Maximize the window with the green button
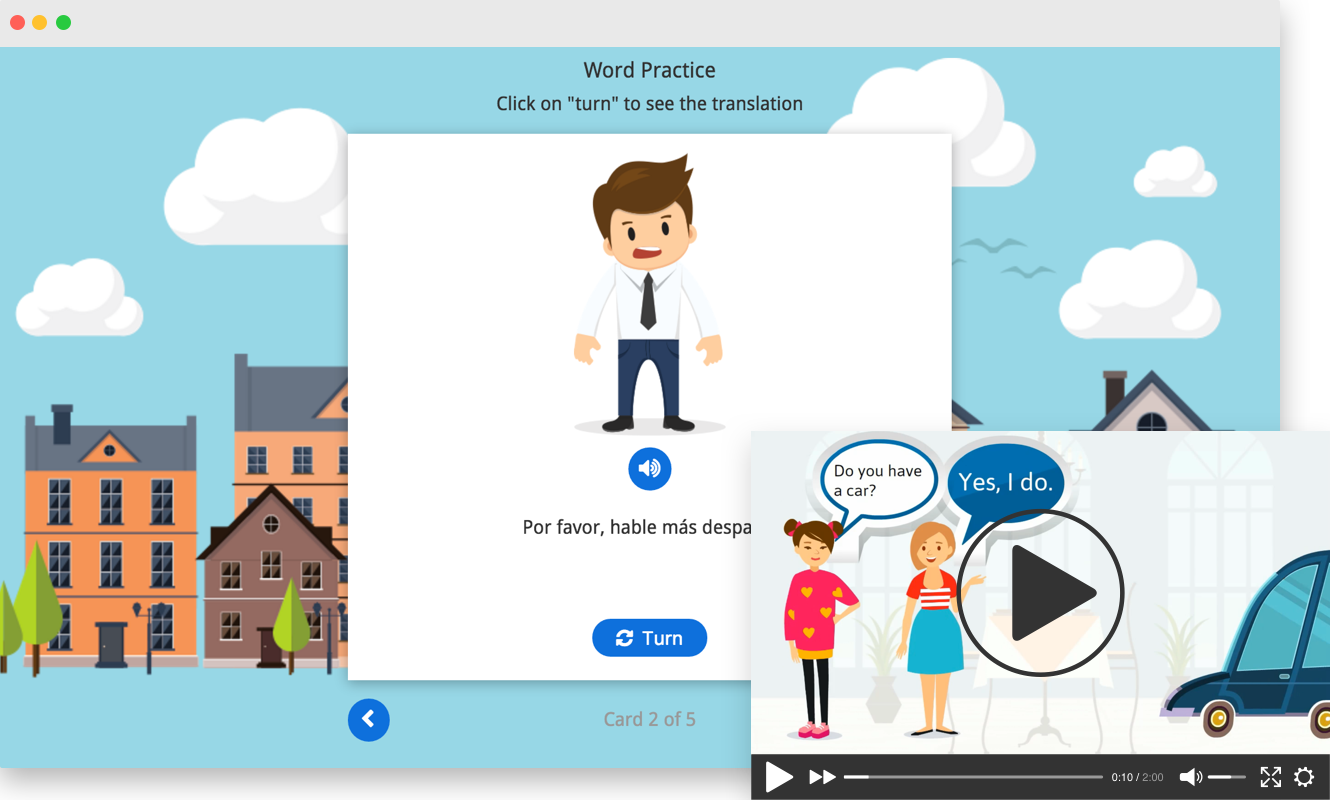This screenshot has width=1330, height=800. tap(63, 22)
